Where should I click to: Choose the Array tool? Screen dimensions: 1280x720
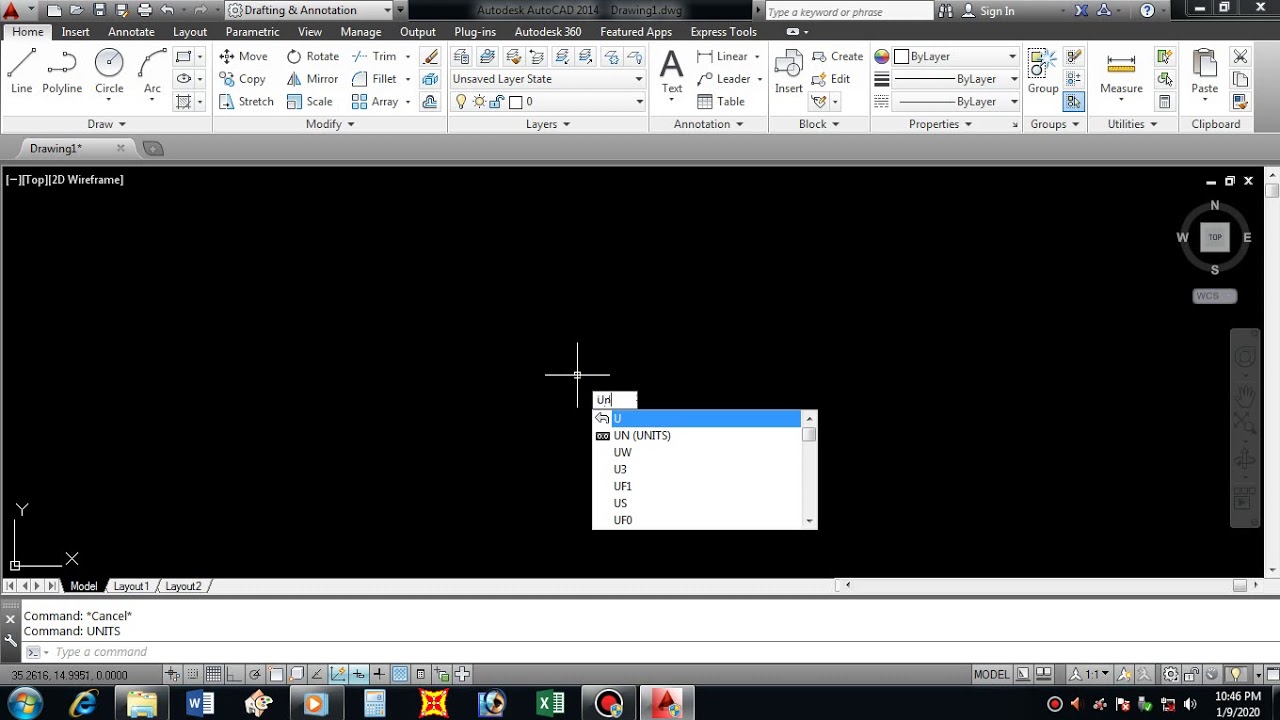pyautogui.click(x=376, y=101)
